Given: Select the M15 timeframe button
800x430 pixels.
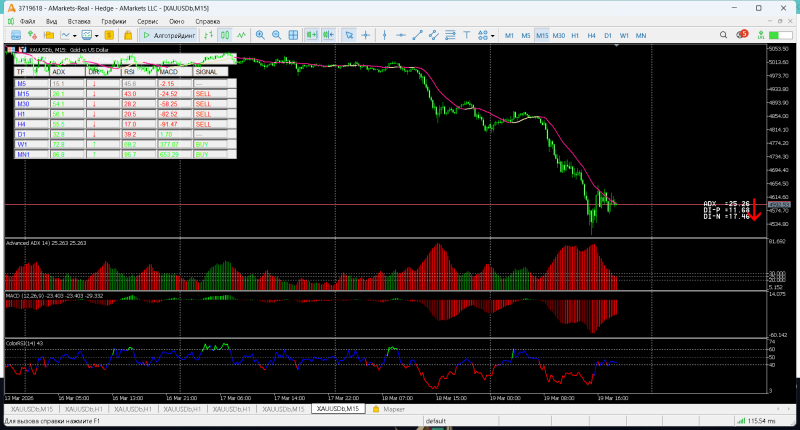Looking at the screenshot, I should (542, 35).
